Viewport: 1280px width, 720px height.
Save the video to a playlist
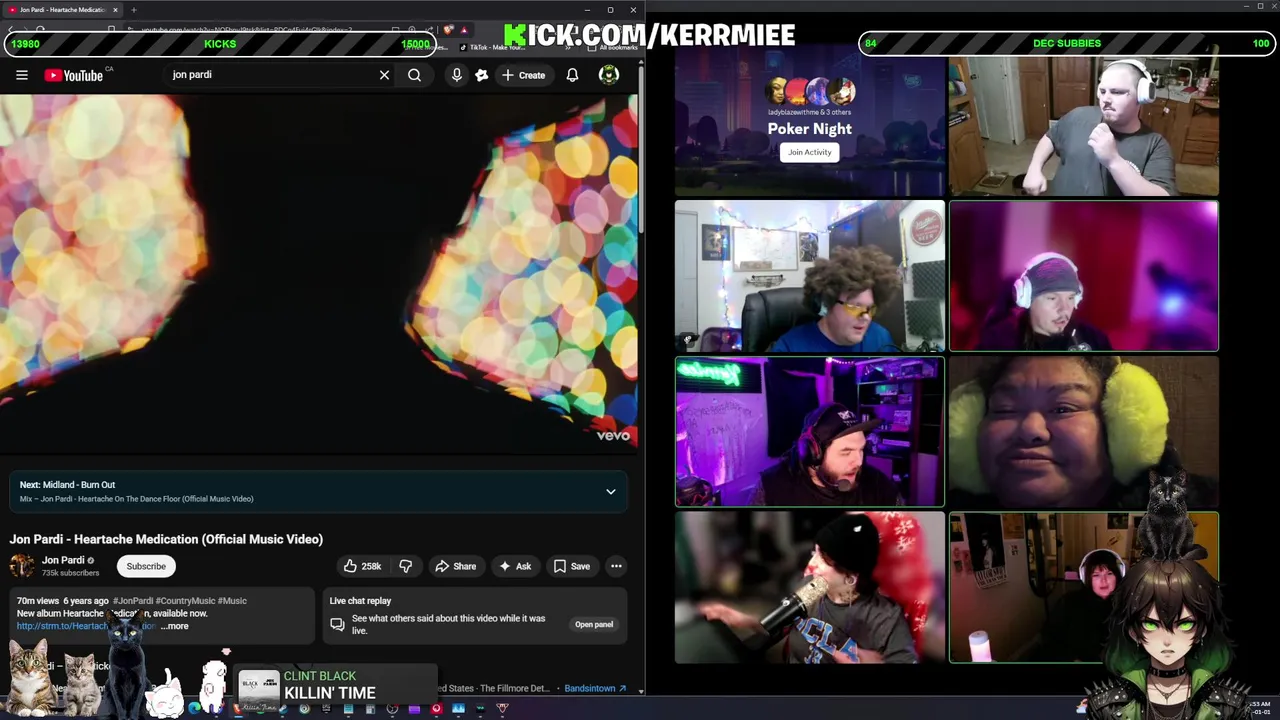pyautogui.click(x=572, y=566)
